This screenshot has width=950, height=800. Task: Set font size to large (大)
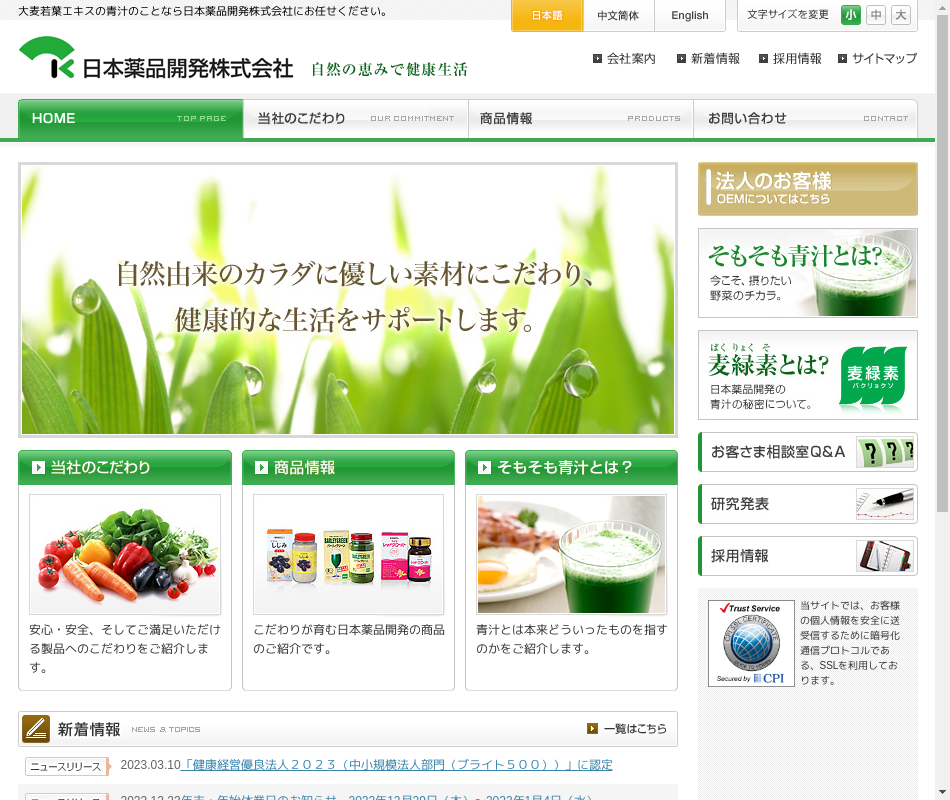pos(901,15)
